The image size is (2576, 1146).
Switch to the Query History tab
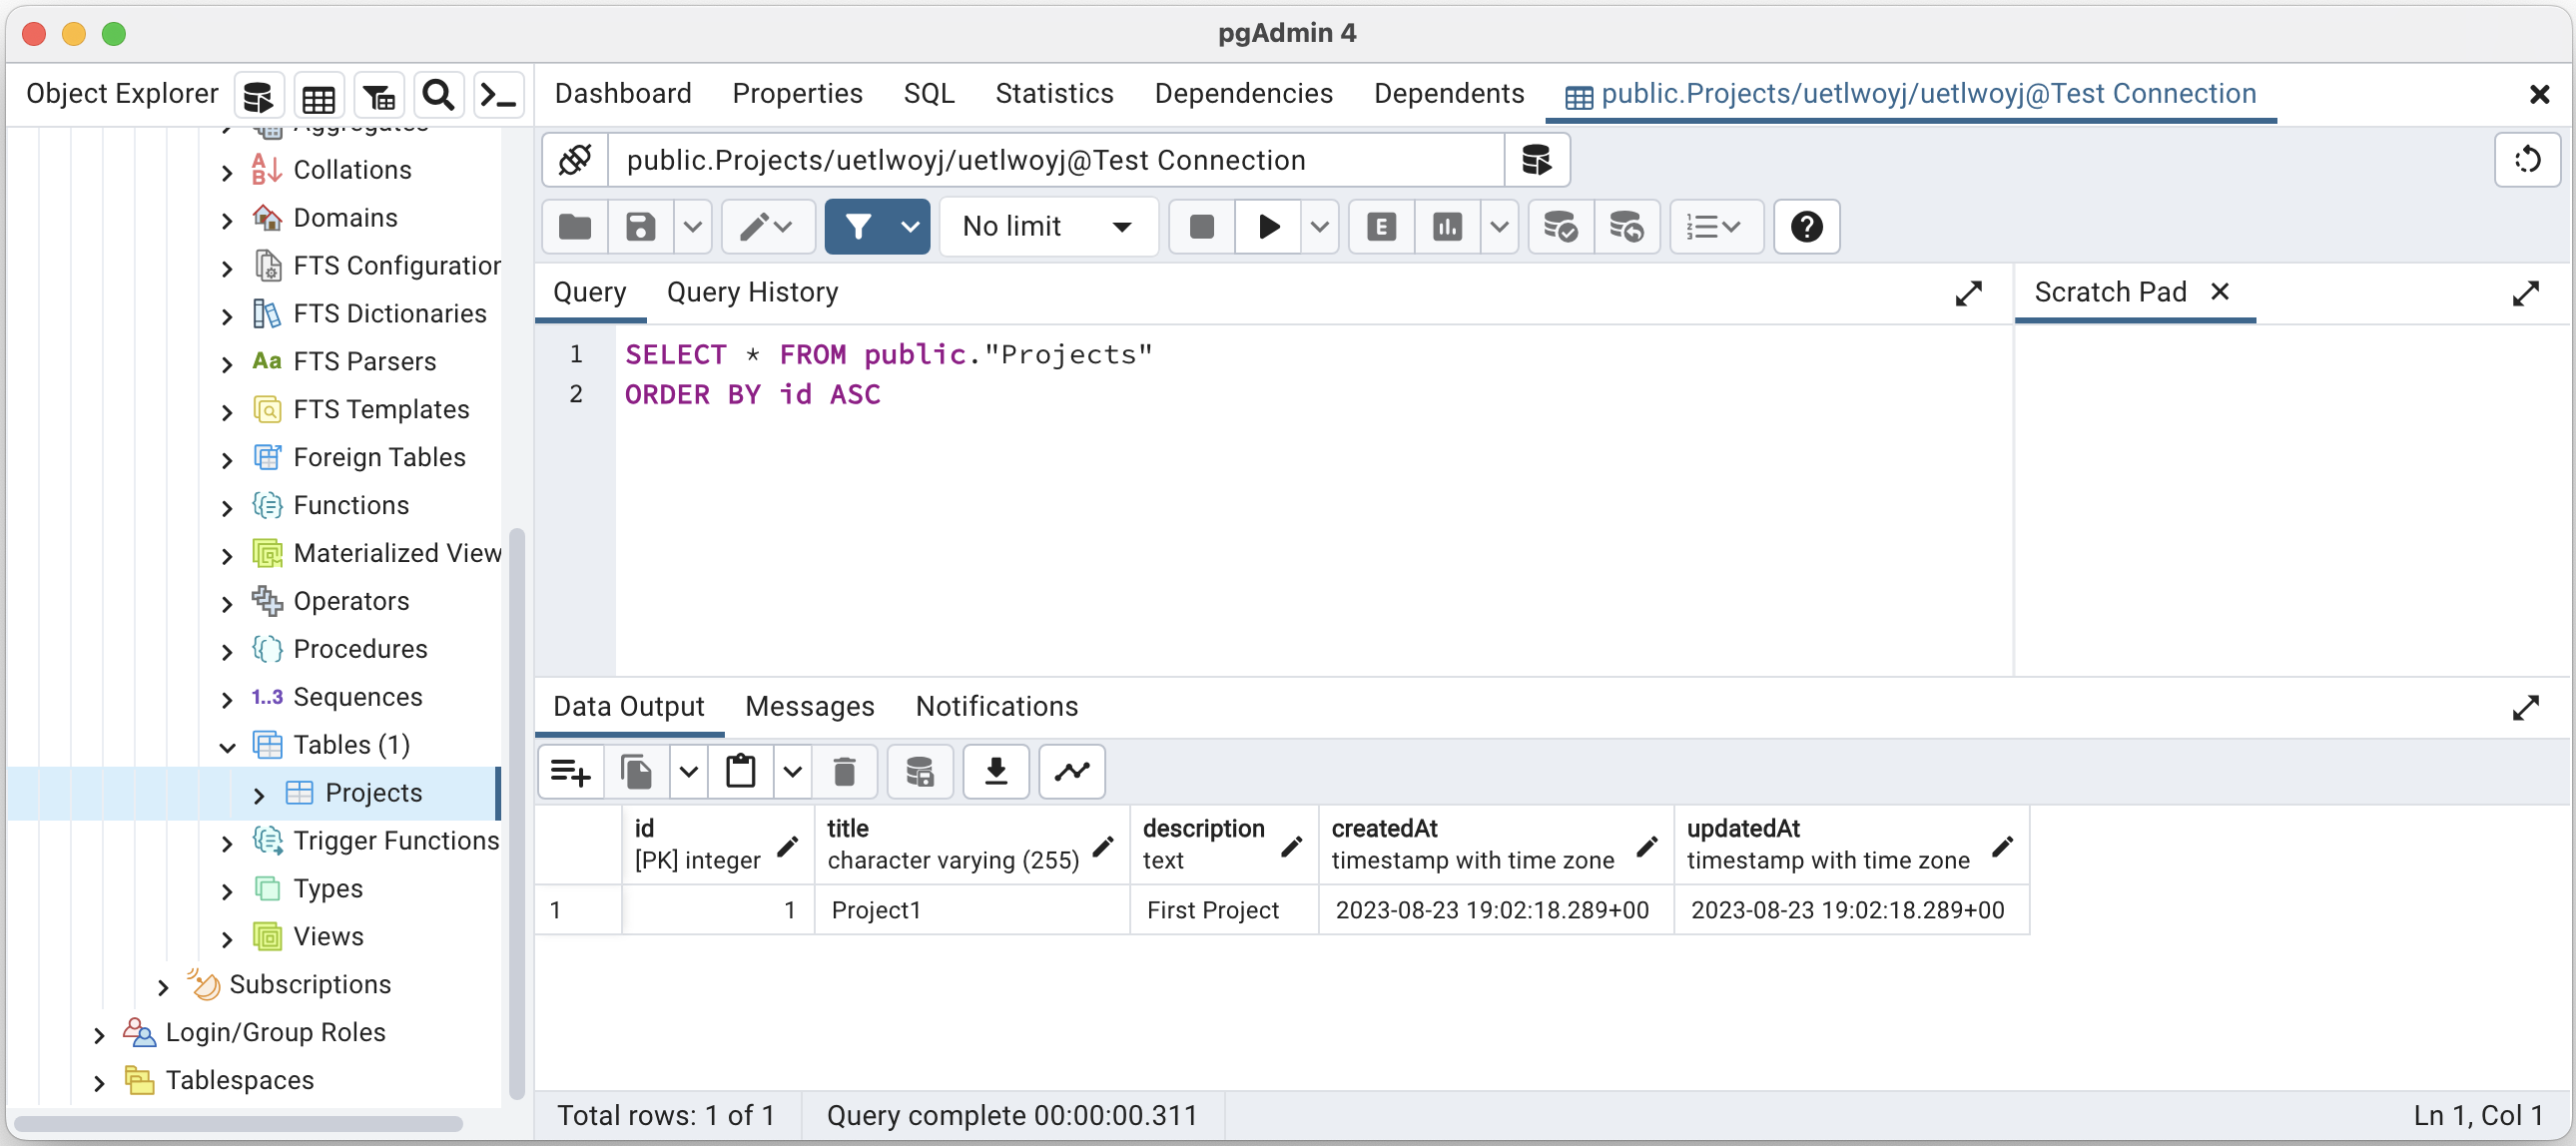point(754,292)
